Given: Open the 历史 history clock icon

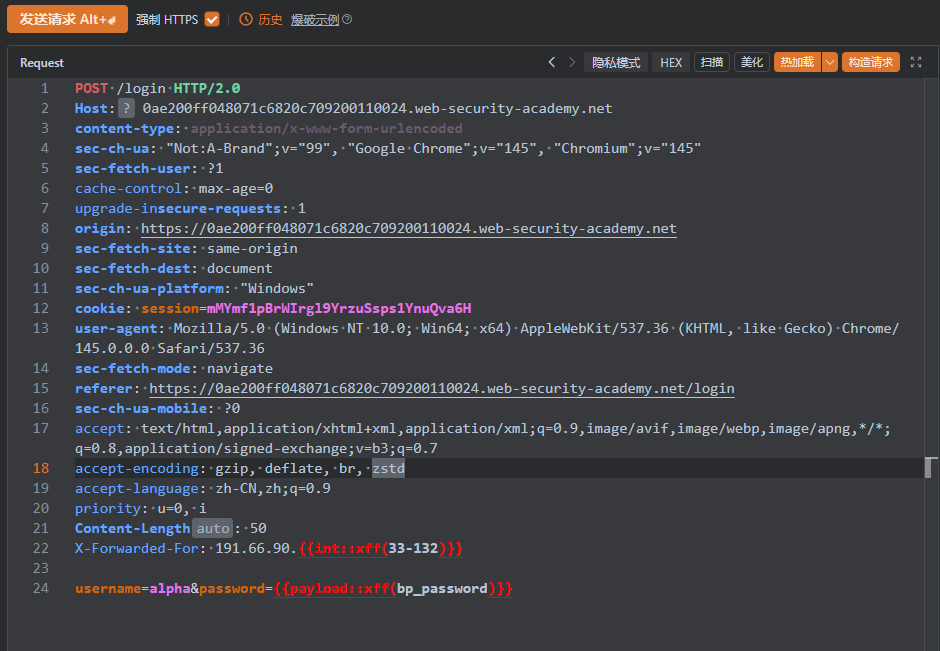Looking at the screenshot, I should 246,19.
